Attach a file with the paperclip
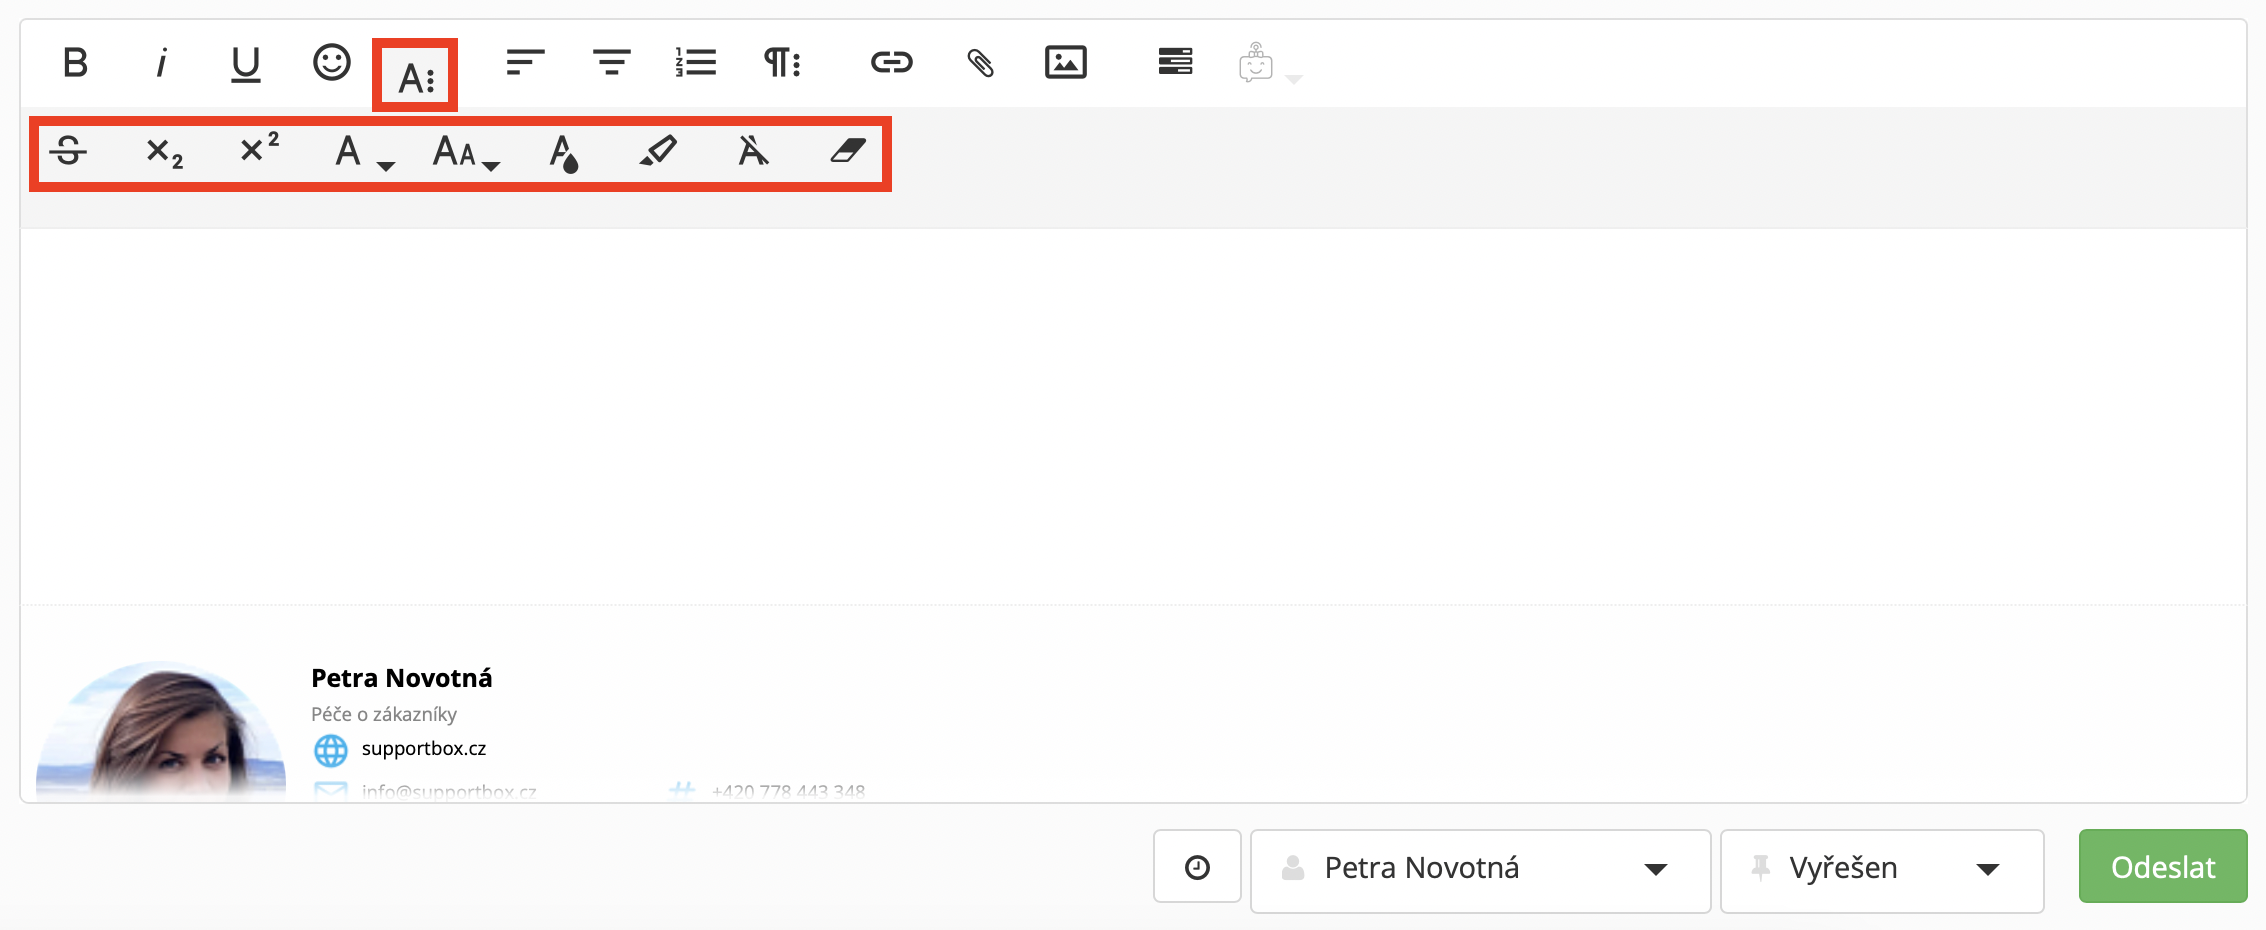2266x930 pixels. pos(980,63)
